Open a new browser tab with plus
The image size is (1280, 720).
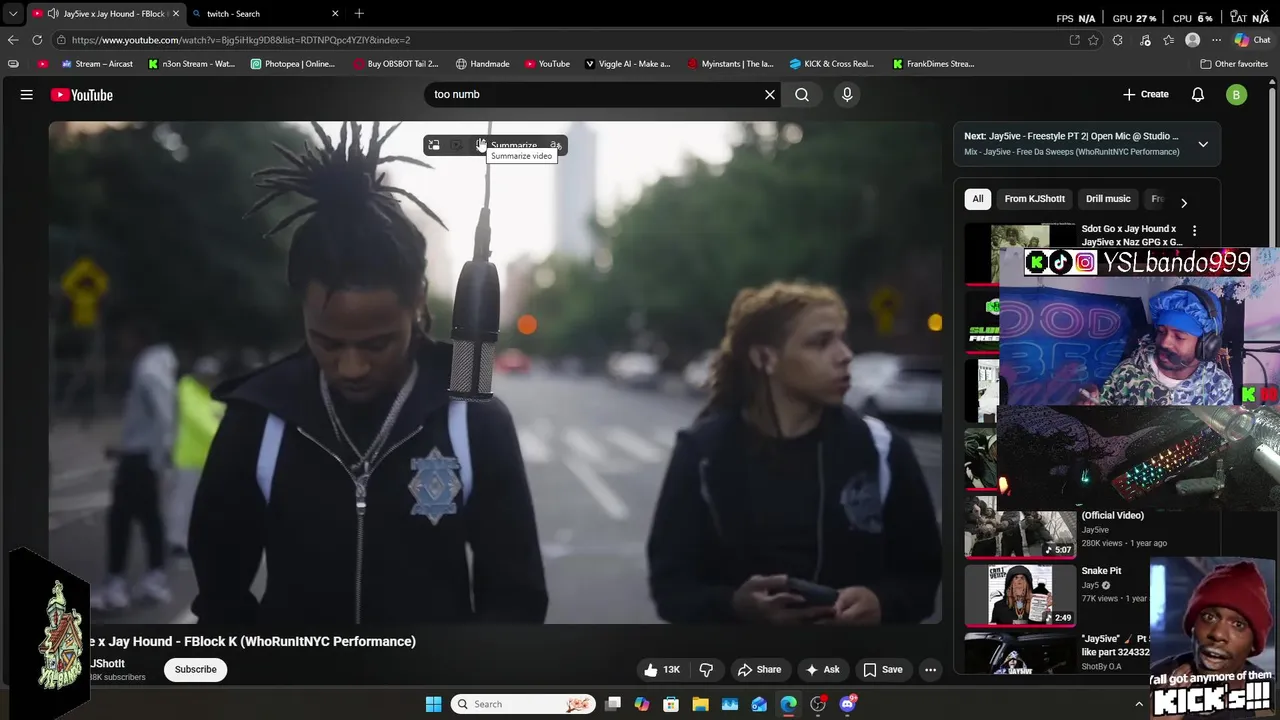coord(359,14)
